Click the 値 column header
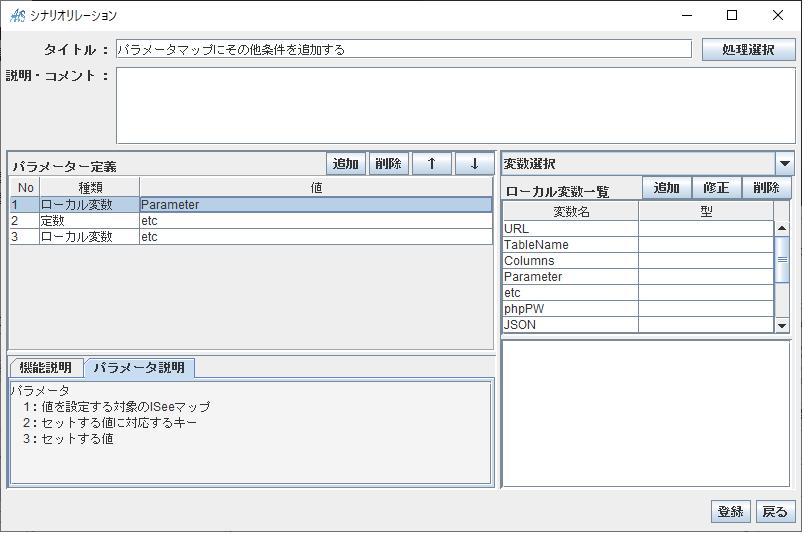805x535 pixels. click(316, 187)
